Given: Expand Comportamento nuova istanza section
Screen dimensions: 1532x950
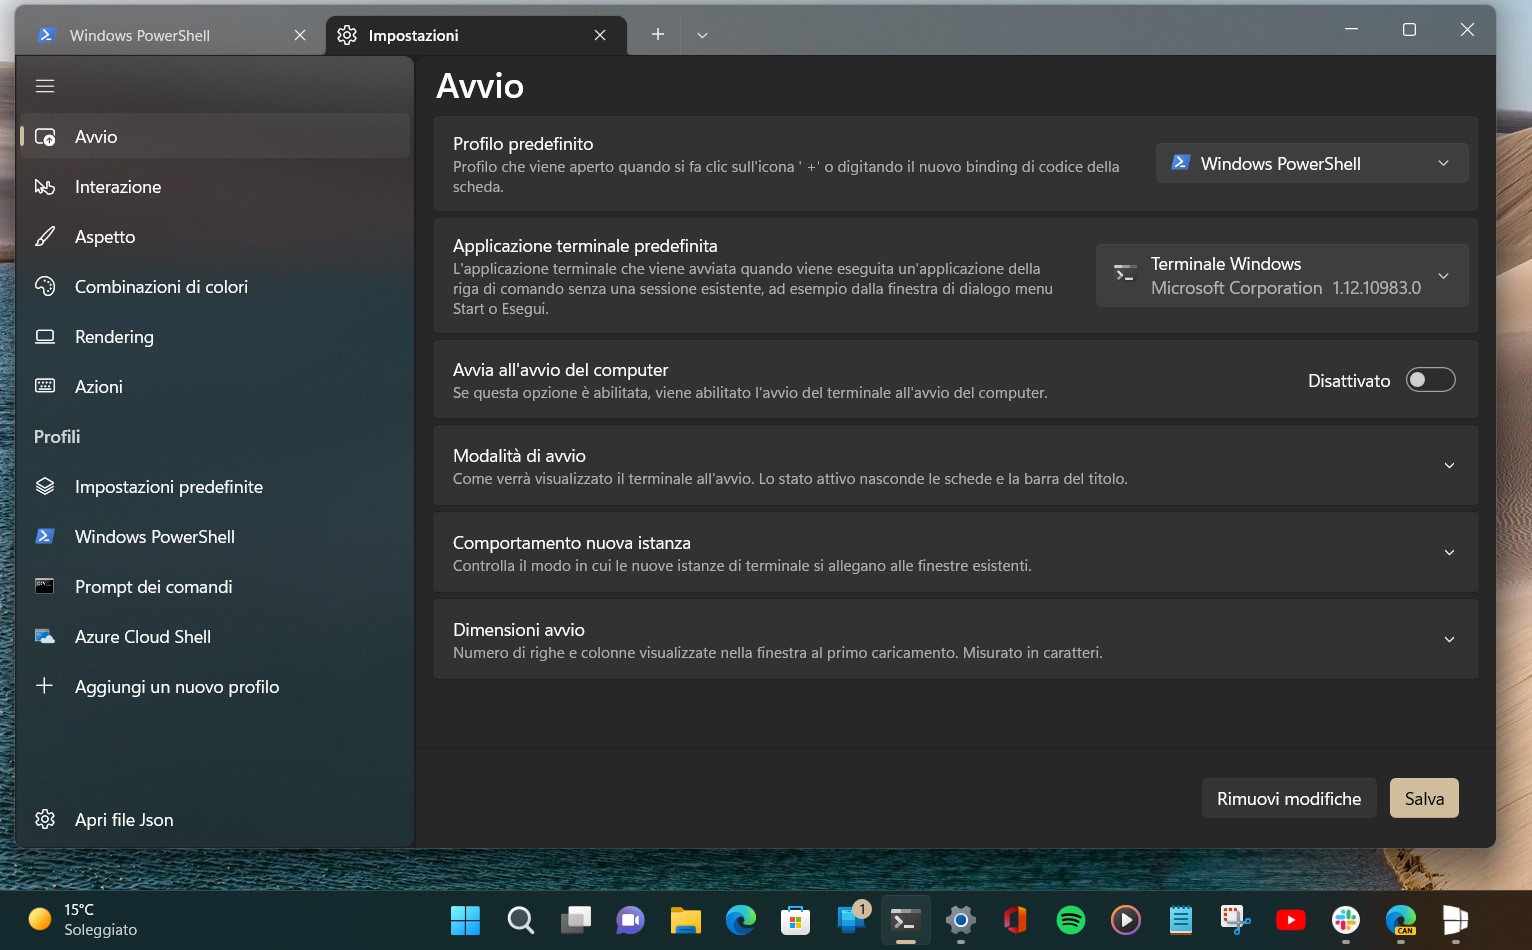Looking at the screenshot, I should point(955,552).
